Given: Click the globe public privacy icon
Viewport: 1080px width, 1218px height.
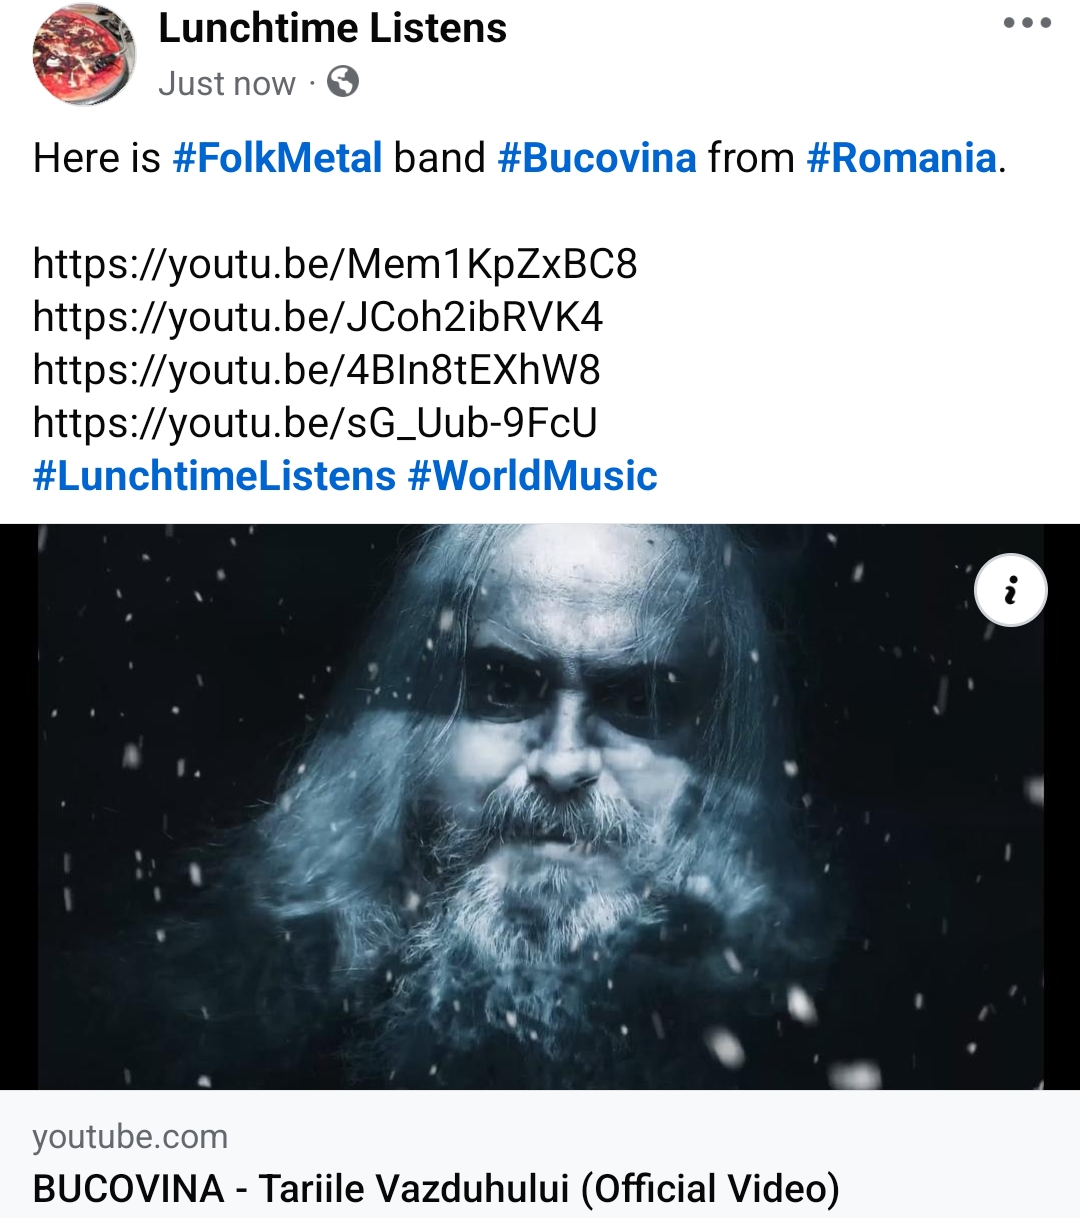Looking at the screenshot, I should click(343, 82).
